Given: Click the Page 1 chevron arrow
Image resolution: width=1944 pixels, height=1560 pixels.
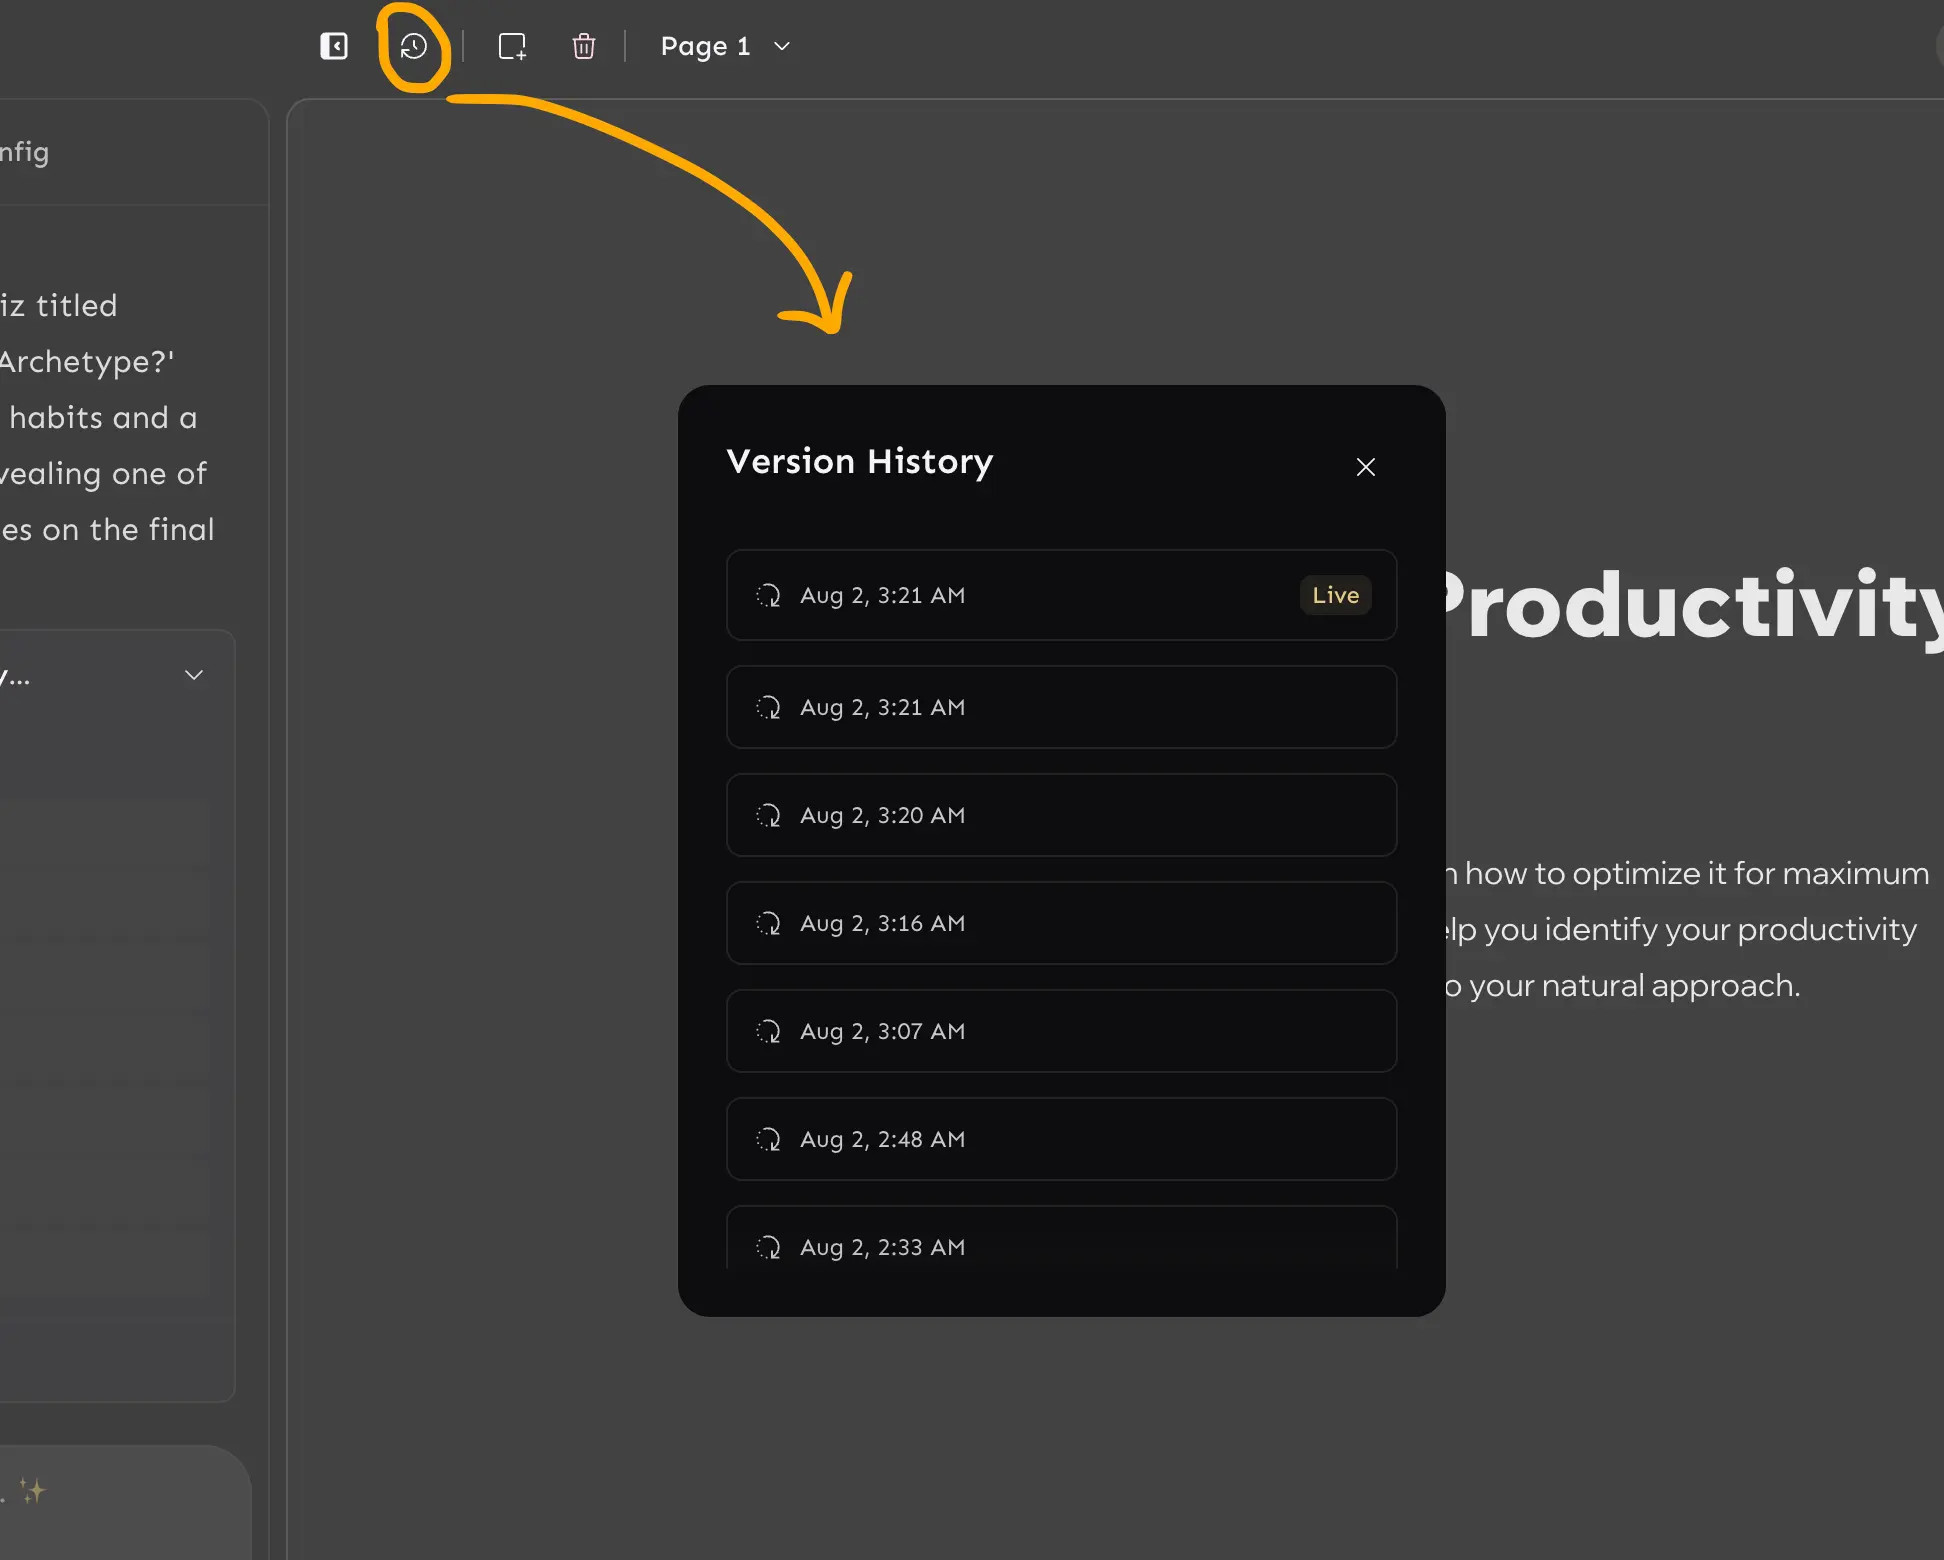Looking at the screenshot, I should 782,46.
